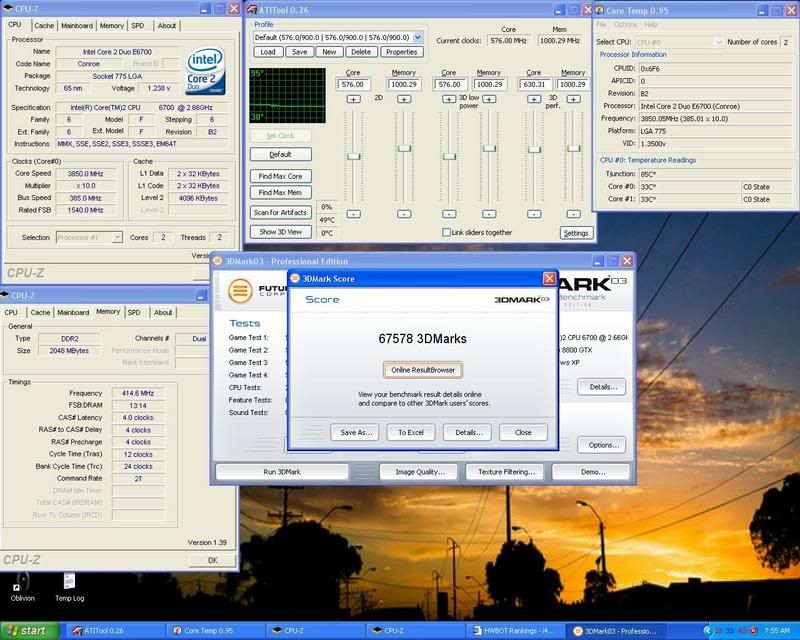The height and width of the screenshot is (640, 800).
Task: Open the Options menu in Core Temp
Action: coord(625,24)
